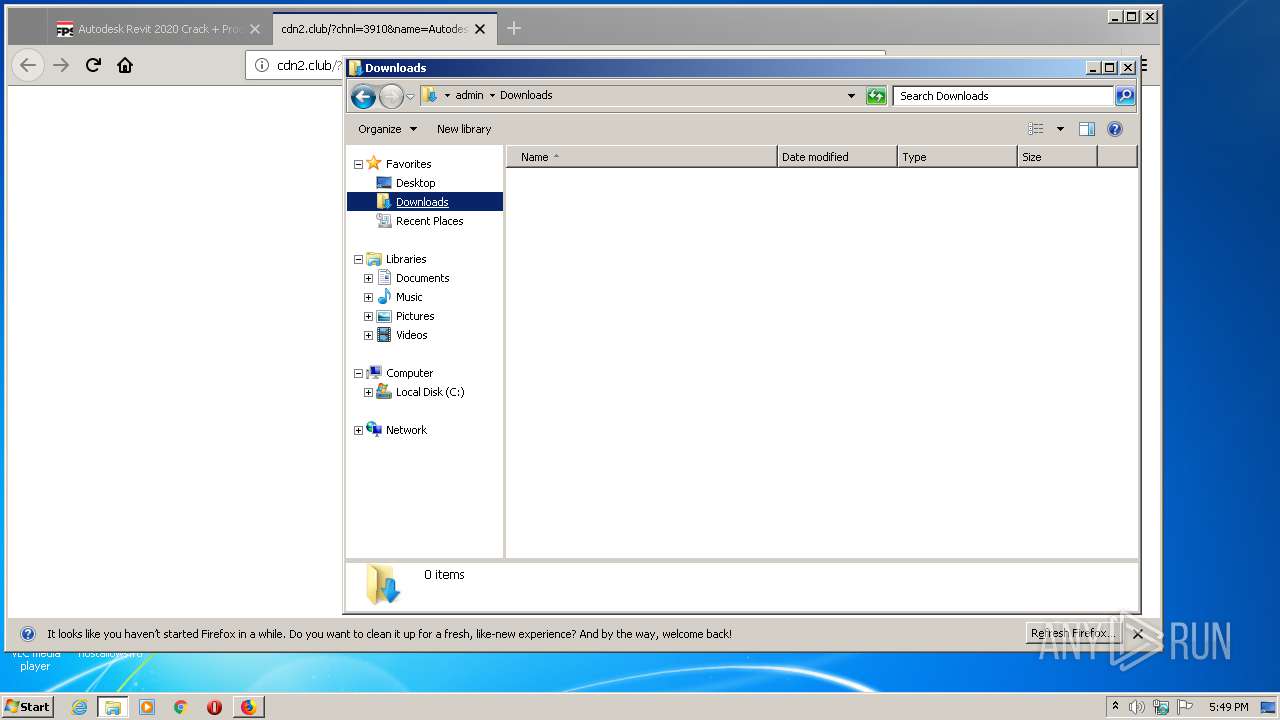Click the Action Center flag icon

[x=1185, y=707]
